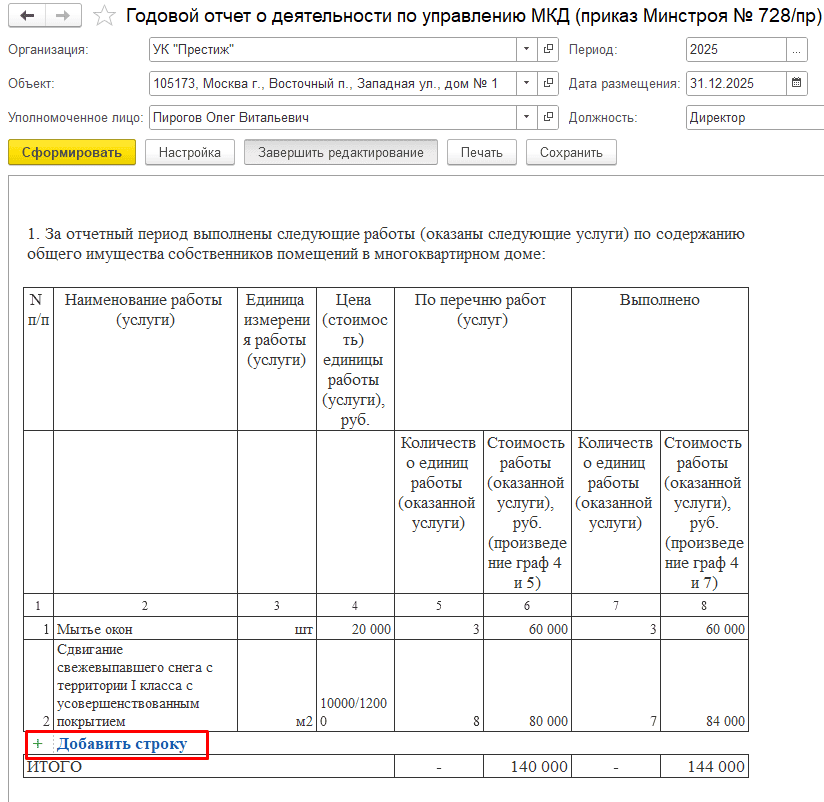Open Уполномоченное лицо record via open icon
The width and height of the screenshot is (824, 802).
549,117
